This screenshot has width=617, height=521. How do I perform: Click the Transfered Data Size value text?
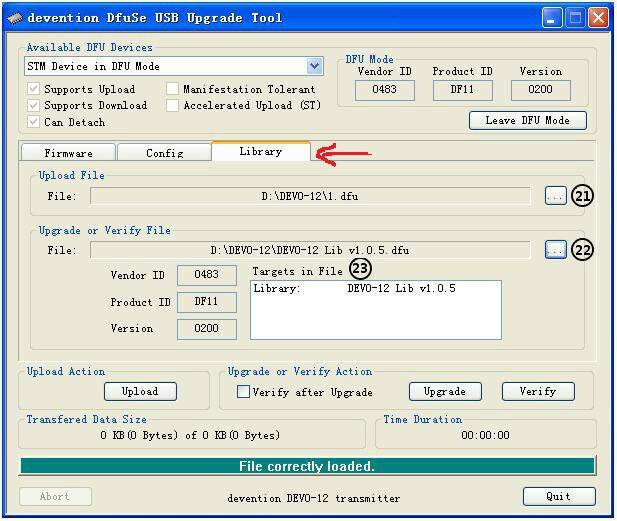(x=190, y=435)
